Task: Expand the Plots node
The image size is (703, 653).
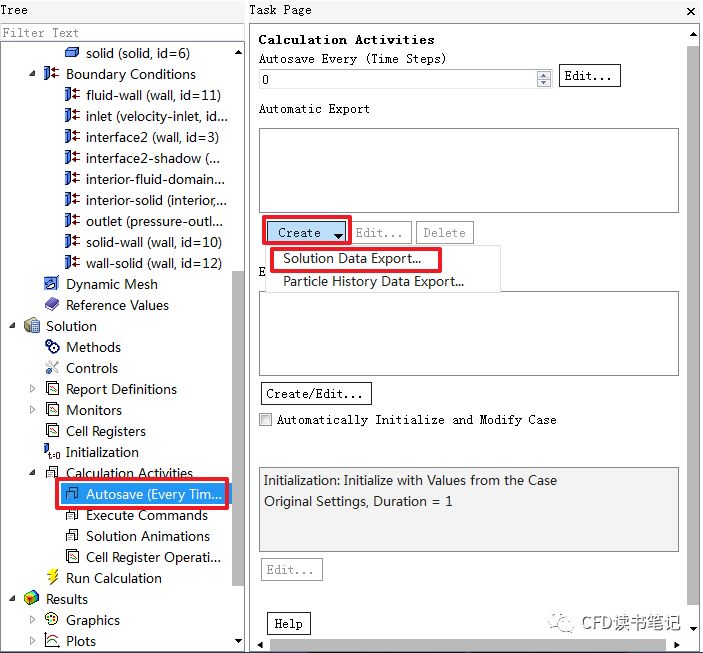Action: point(32,640)
